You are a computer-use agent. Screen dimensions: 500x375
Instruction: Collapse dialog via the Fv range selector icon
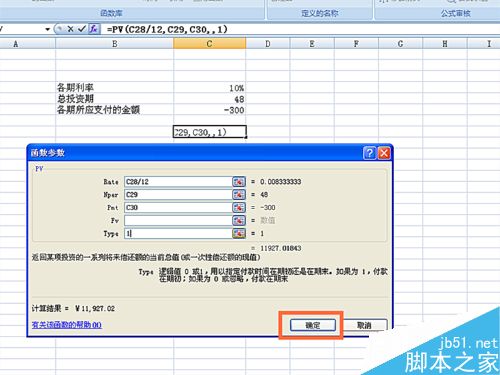239,220
